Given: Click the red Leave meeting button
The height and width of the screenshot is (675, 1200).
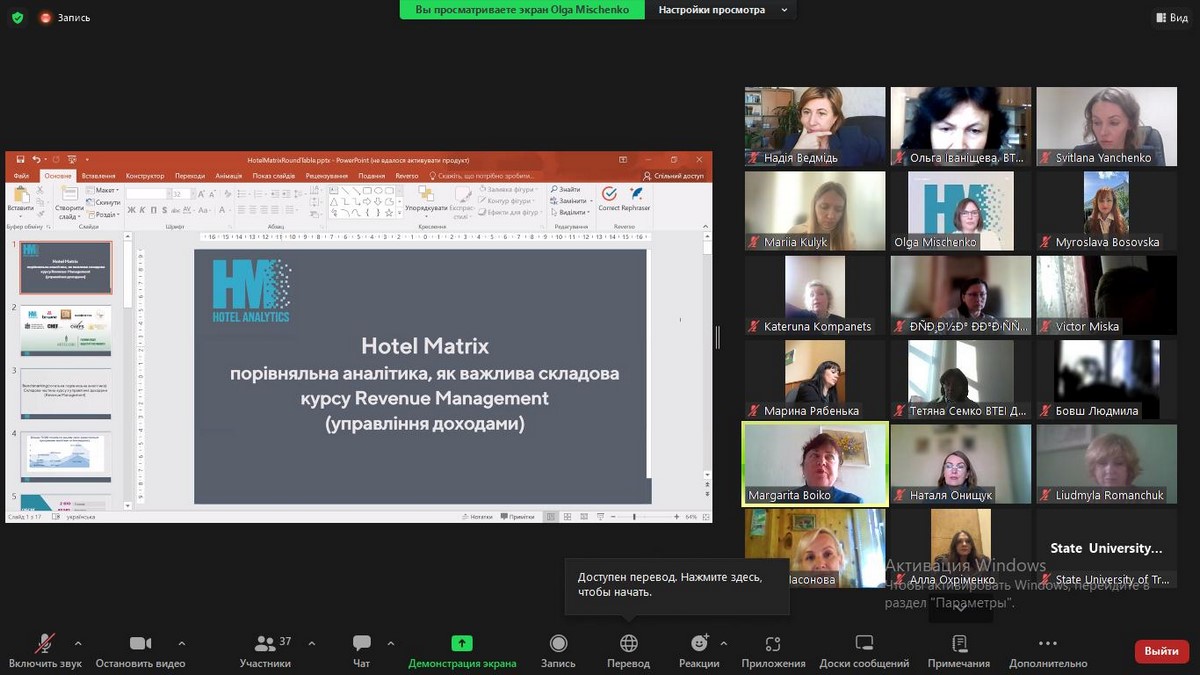Looking at the screenshot, I should (1161, 651).
